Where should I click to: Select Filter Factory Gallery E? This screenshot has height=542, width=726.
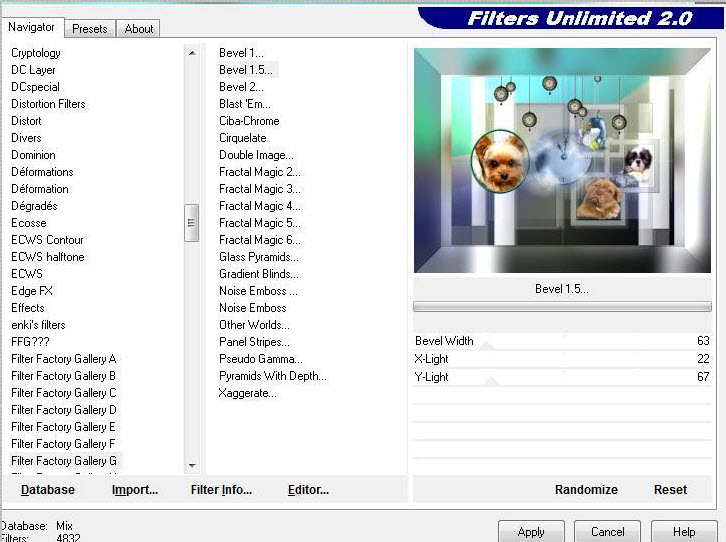pos(63,427)
